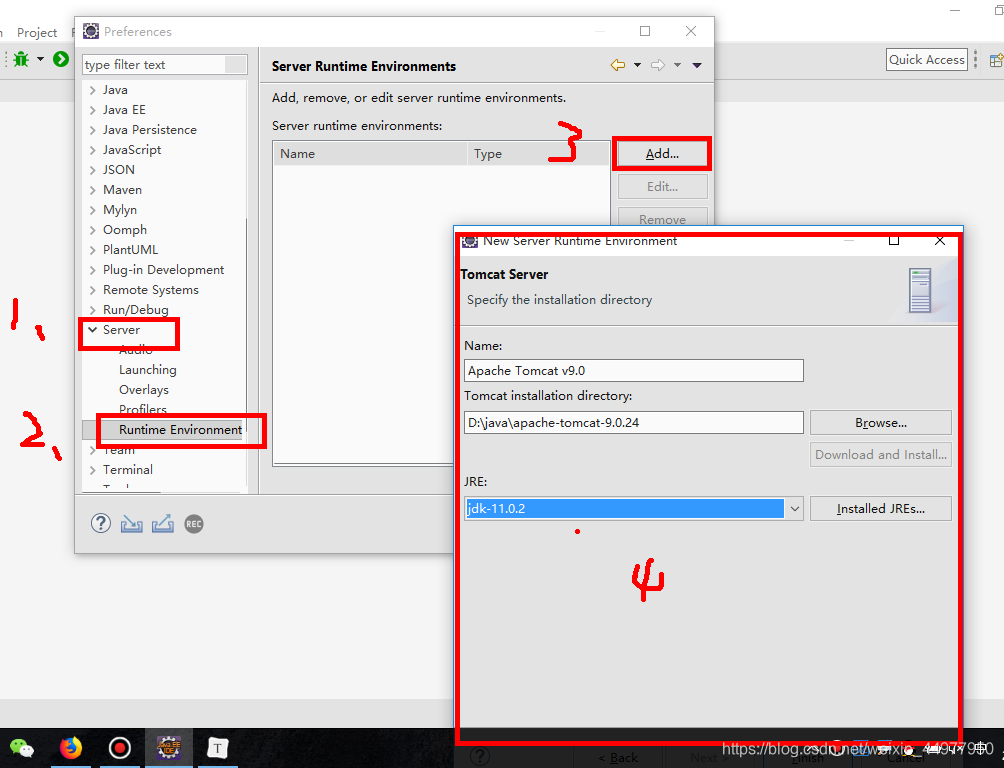Select Remote Systems in the tree
The width and height of the screenshot is (1004, 768).
point(150,290)
